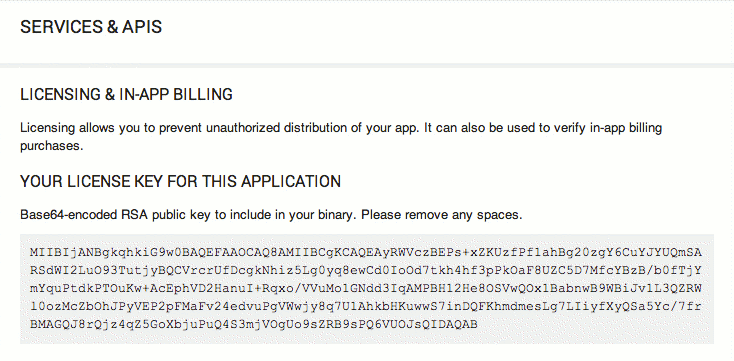The width and height of the screenshot is (734, 361).
Task: Click the word 'purchases.' on the second description line
Action: [51, 146]
